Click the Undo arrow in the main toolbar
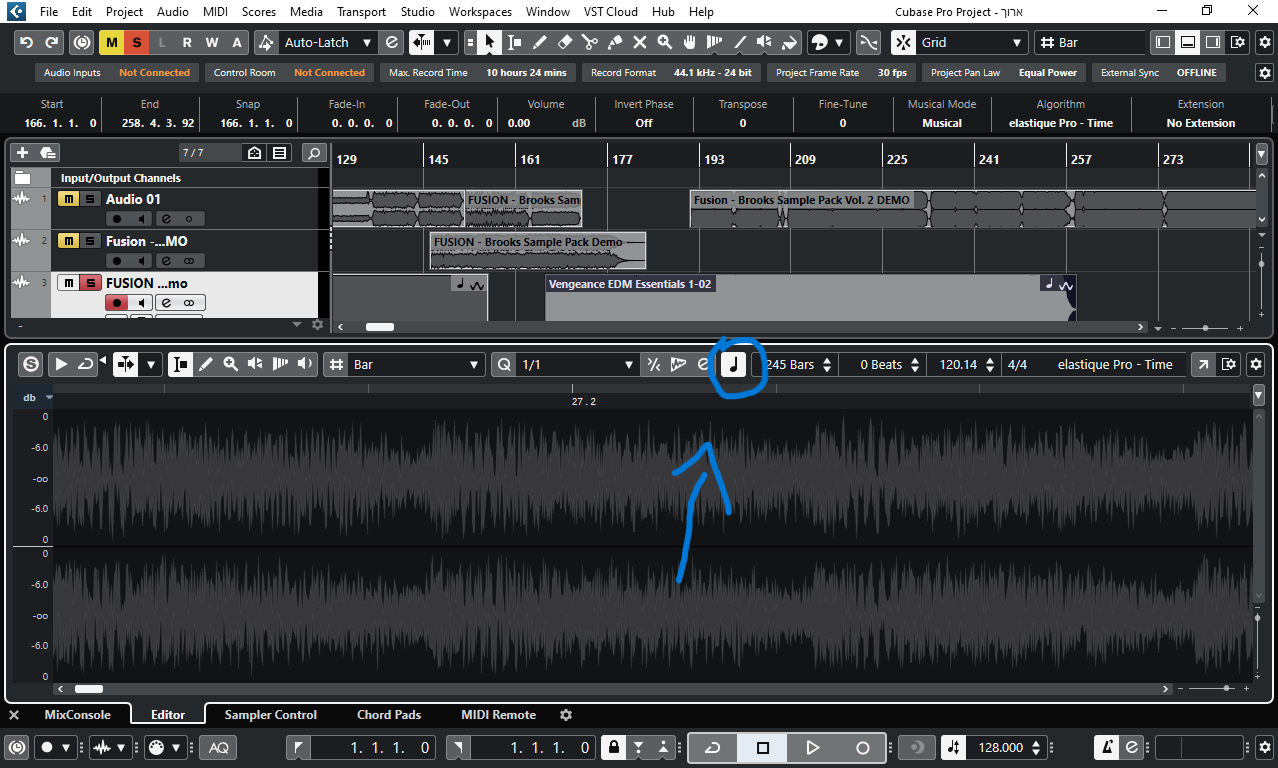Screen dimensions: 1278x768 pos(26,43)
